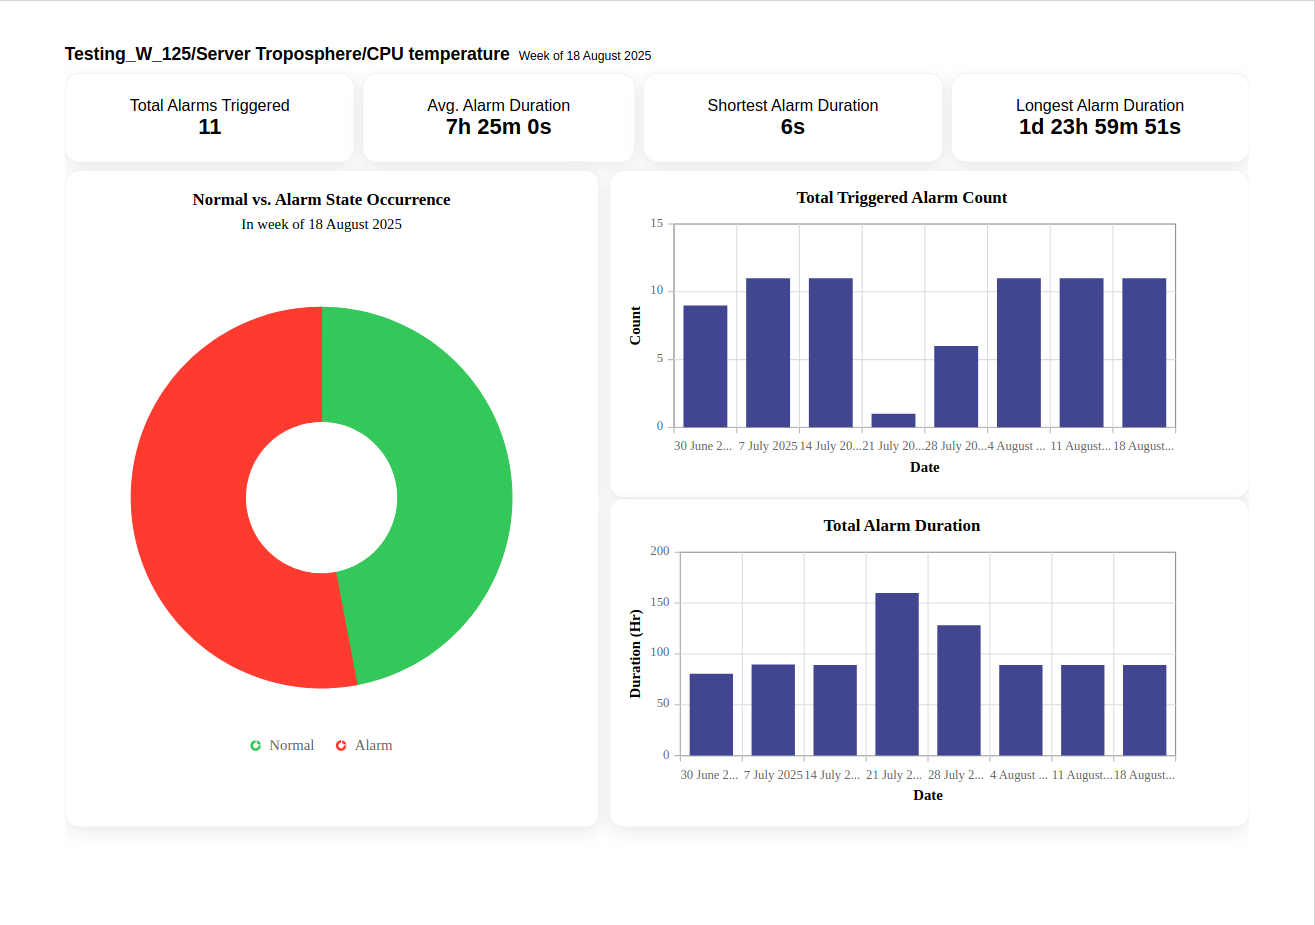Toggle the Alarm legend marker icon
Viewport: 1315px width, 925px height.
click(341, 746)
